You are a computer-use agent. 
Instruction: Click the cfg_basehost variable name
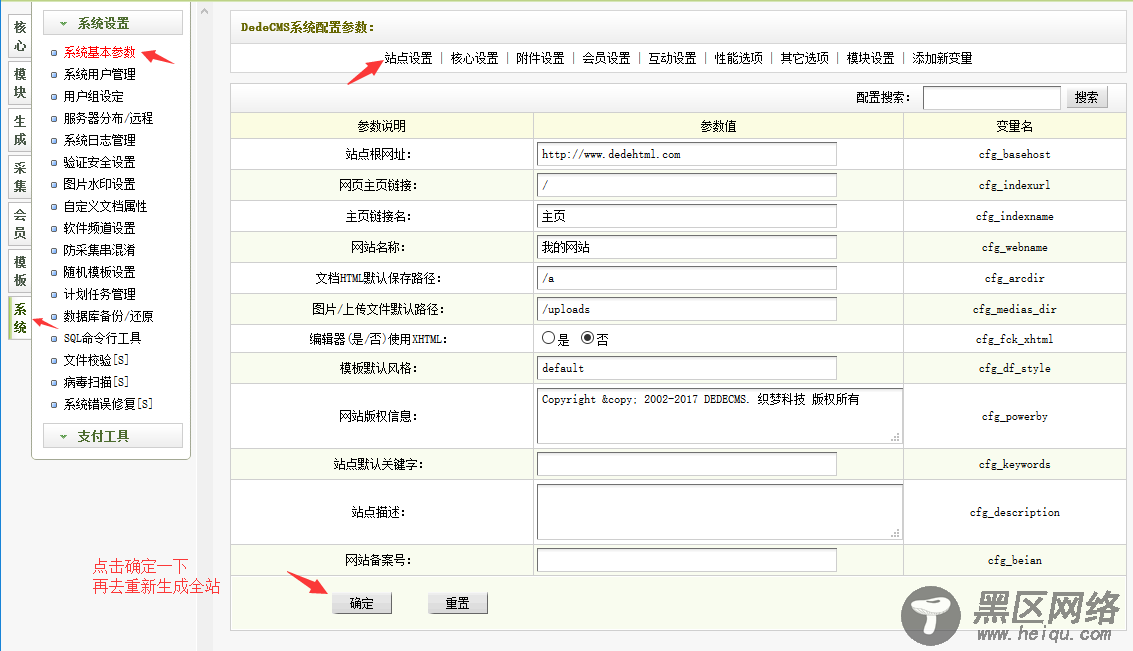click(1014, 155)
